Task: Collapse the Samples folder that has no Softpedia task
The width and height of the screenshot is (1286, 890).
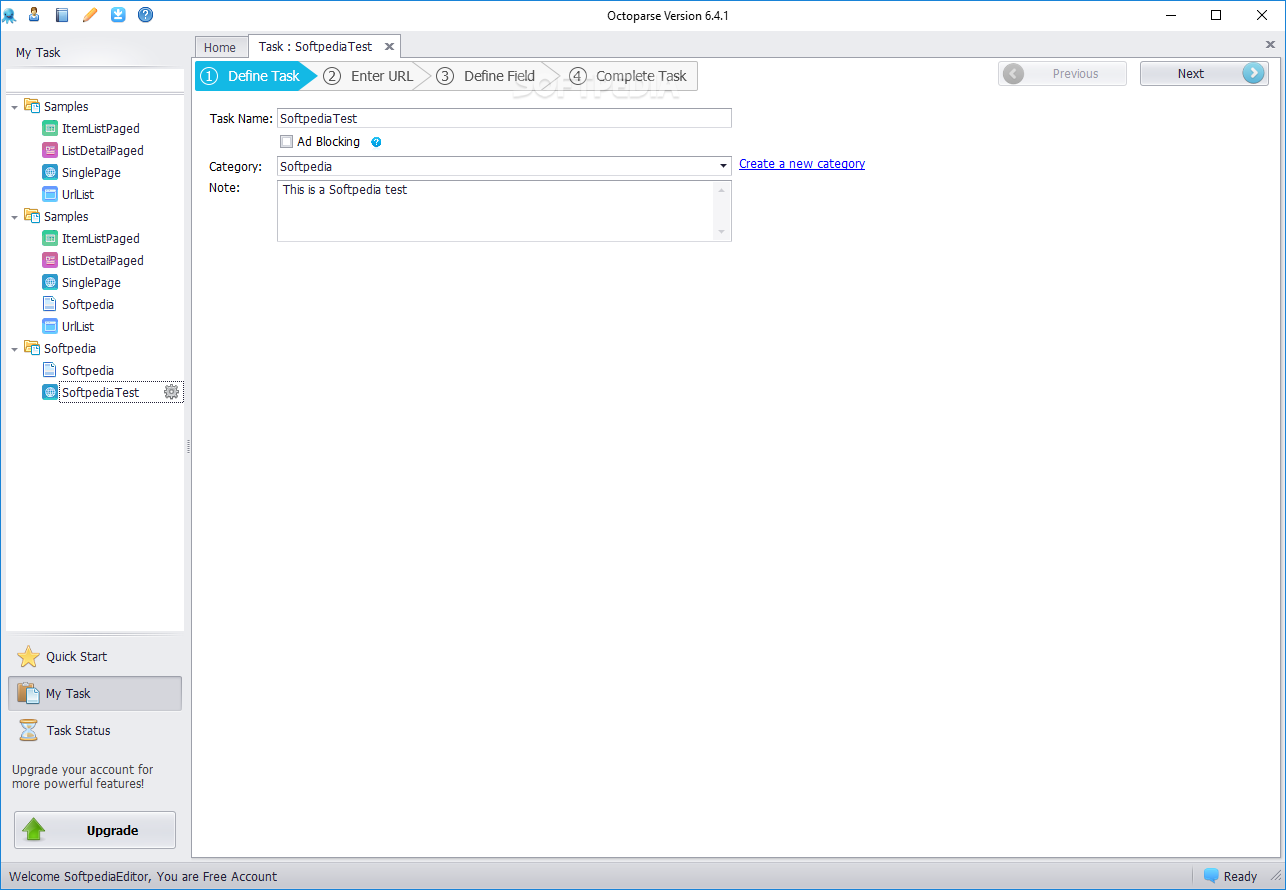Action: (x=14, y=107)
